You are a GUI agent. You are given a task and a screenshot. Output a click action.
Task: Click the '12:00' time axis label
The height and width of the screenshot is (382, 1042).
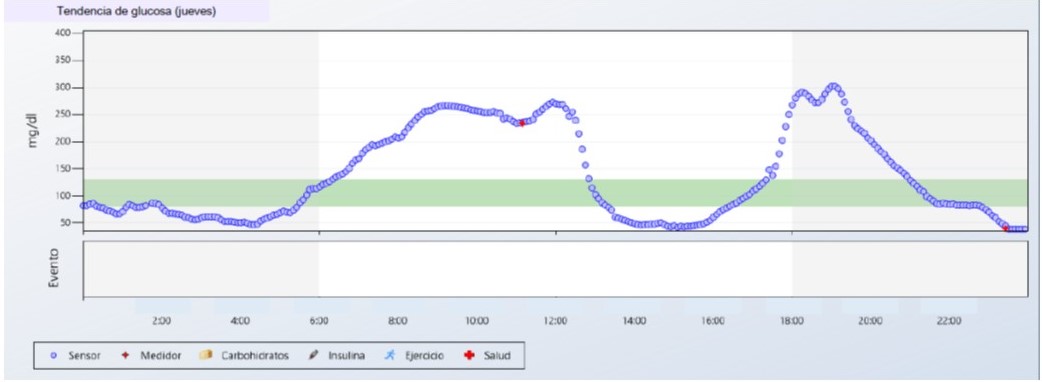[556, 321]
